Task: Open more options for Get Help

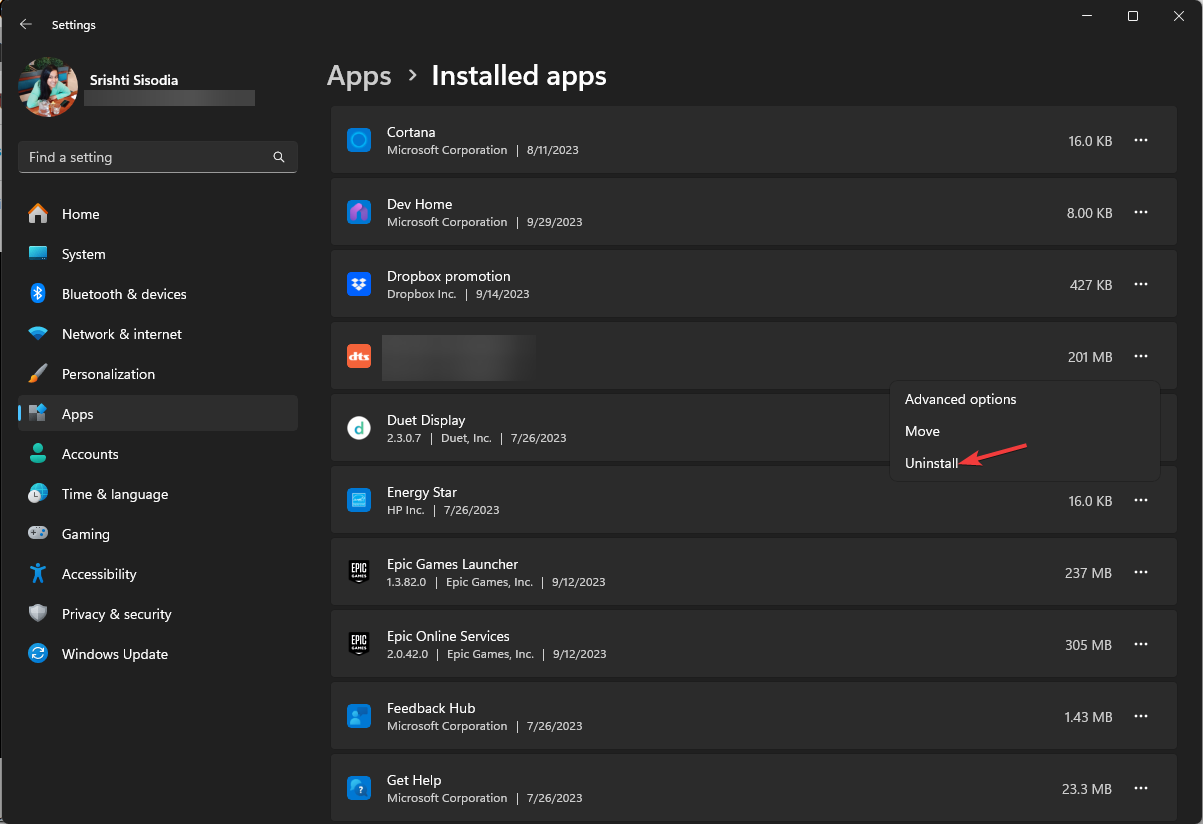Action: coord(1141,789)
